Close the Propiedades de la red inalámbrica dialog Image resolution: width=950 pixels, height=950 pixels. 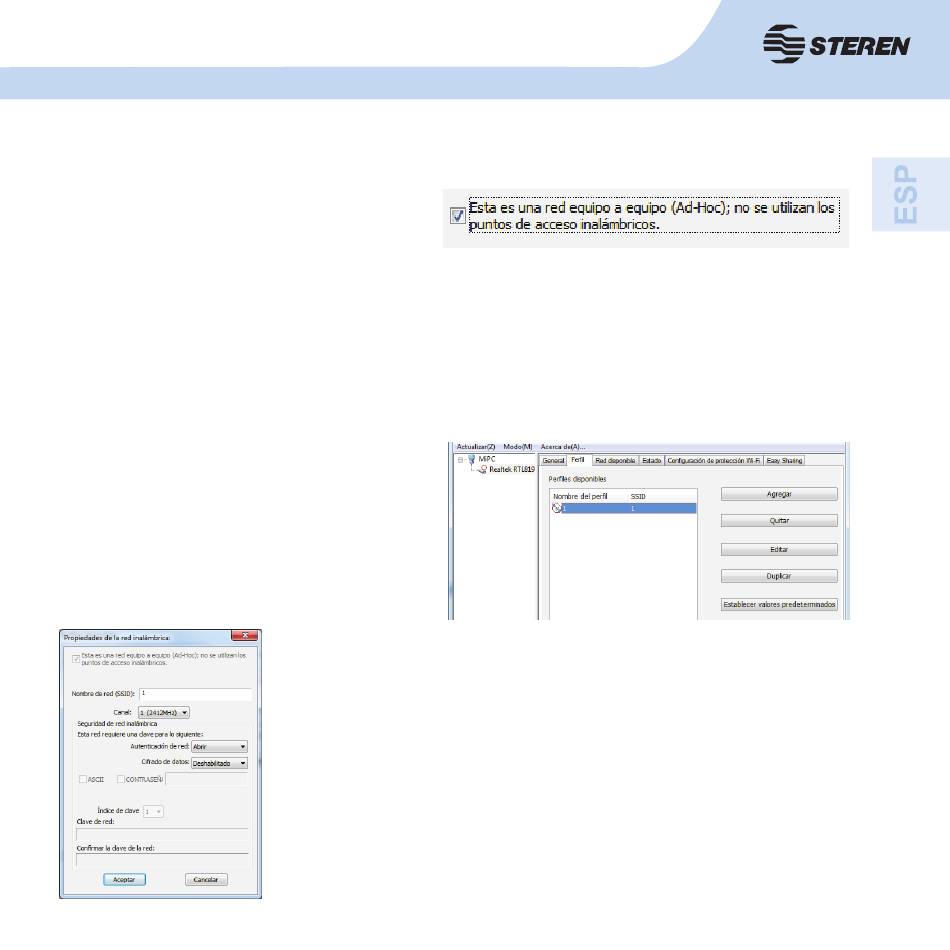pyautogui.click(x=245, y=636)
